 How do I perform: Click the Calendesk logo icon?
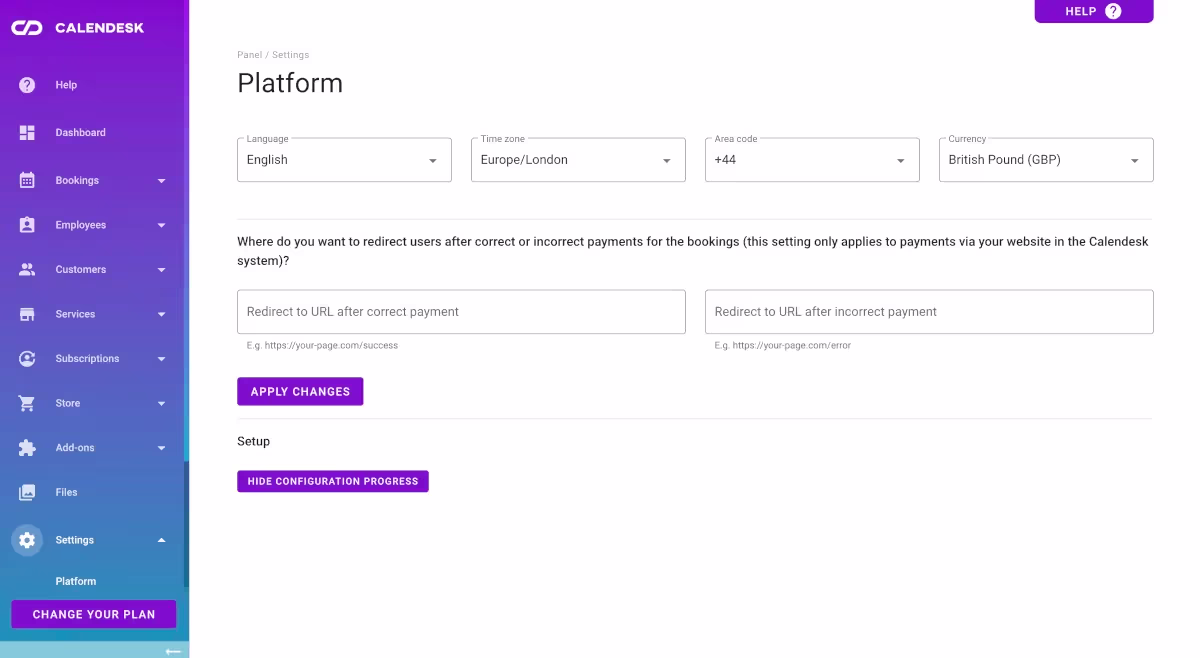(x=27, y=27)
